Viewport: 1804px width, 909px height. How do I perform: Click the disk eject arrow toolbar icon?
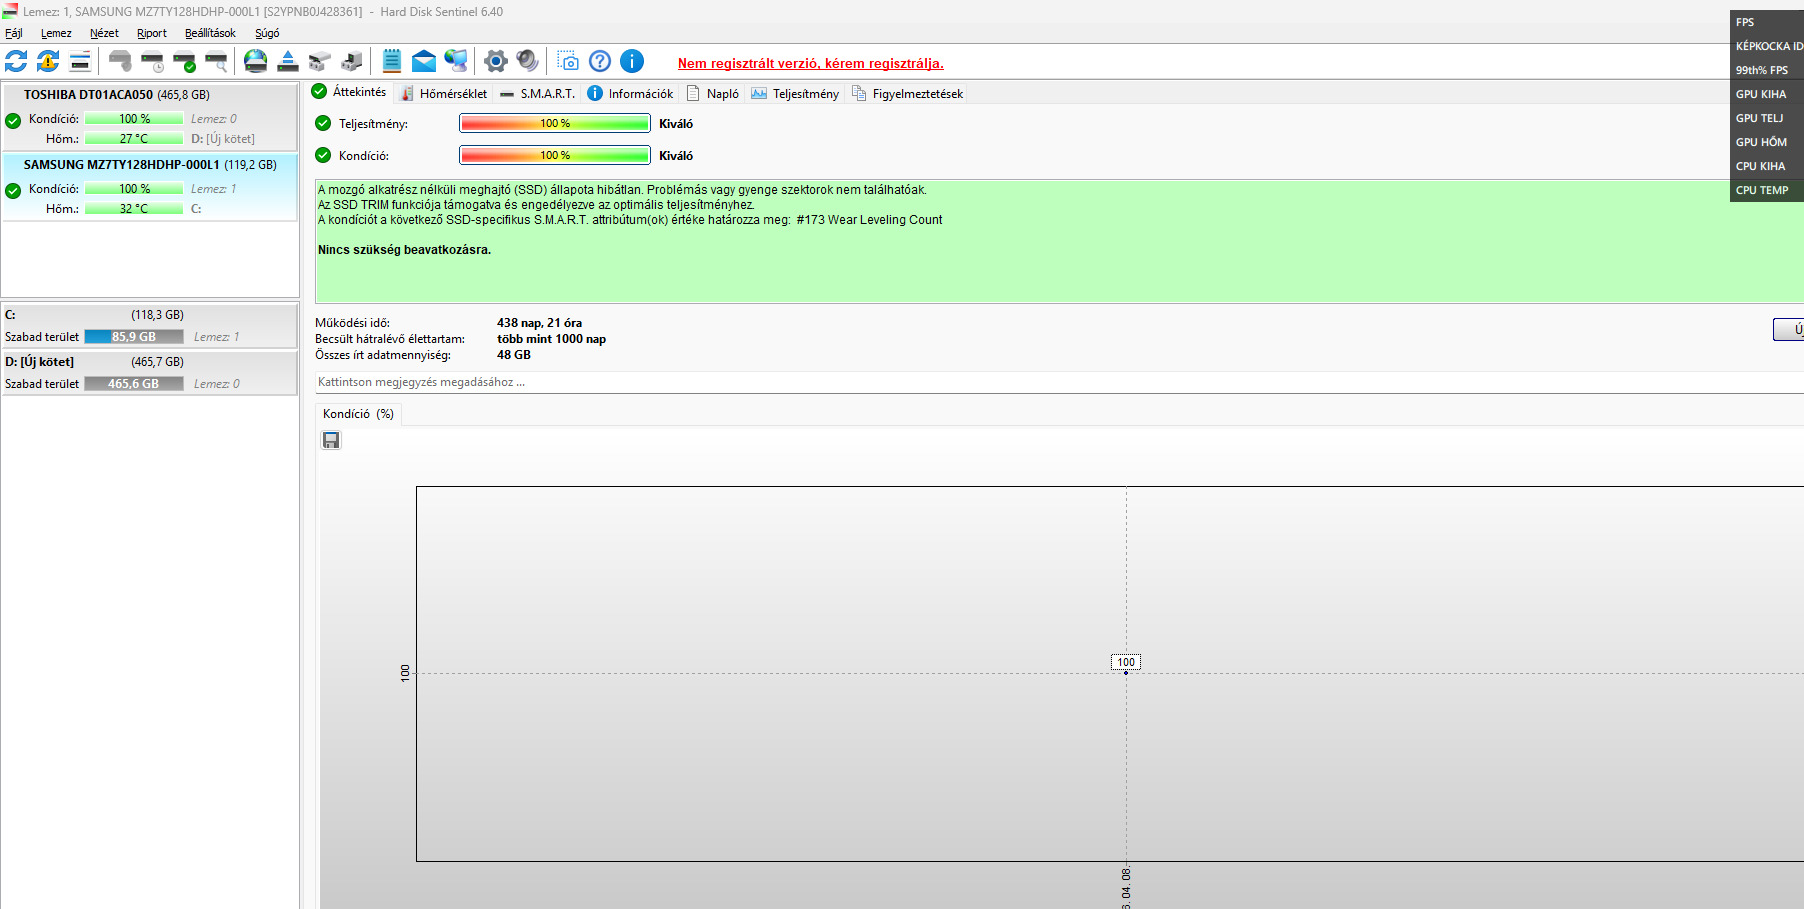(288, 61)
